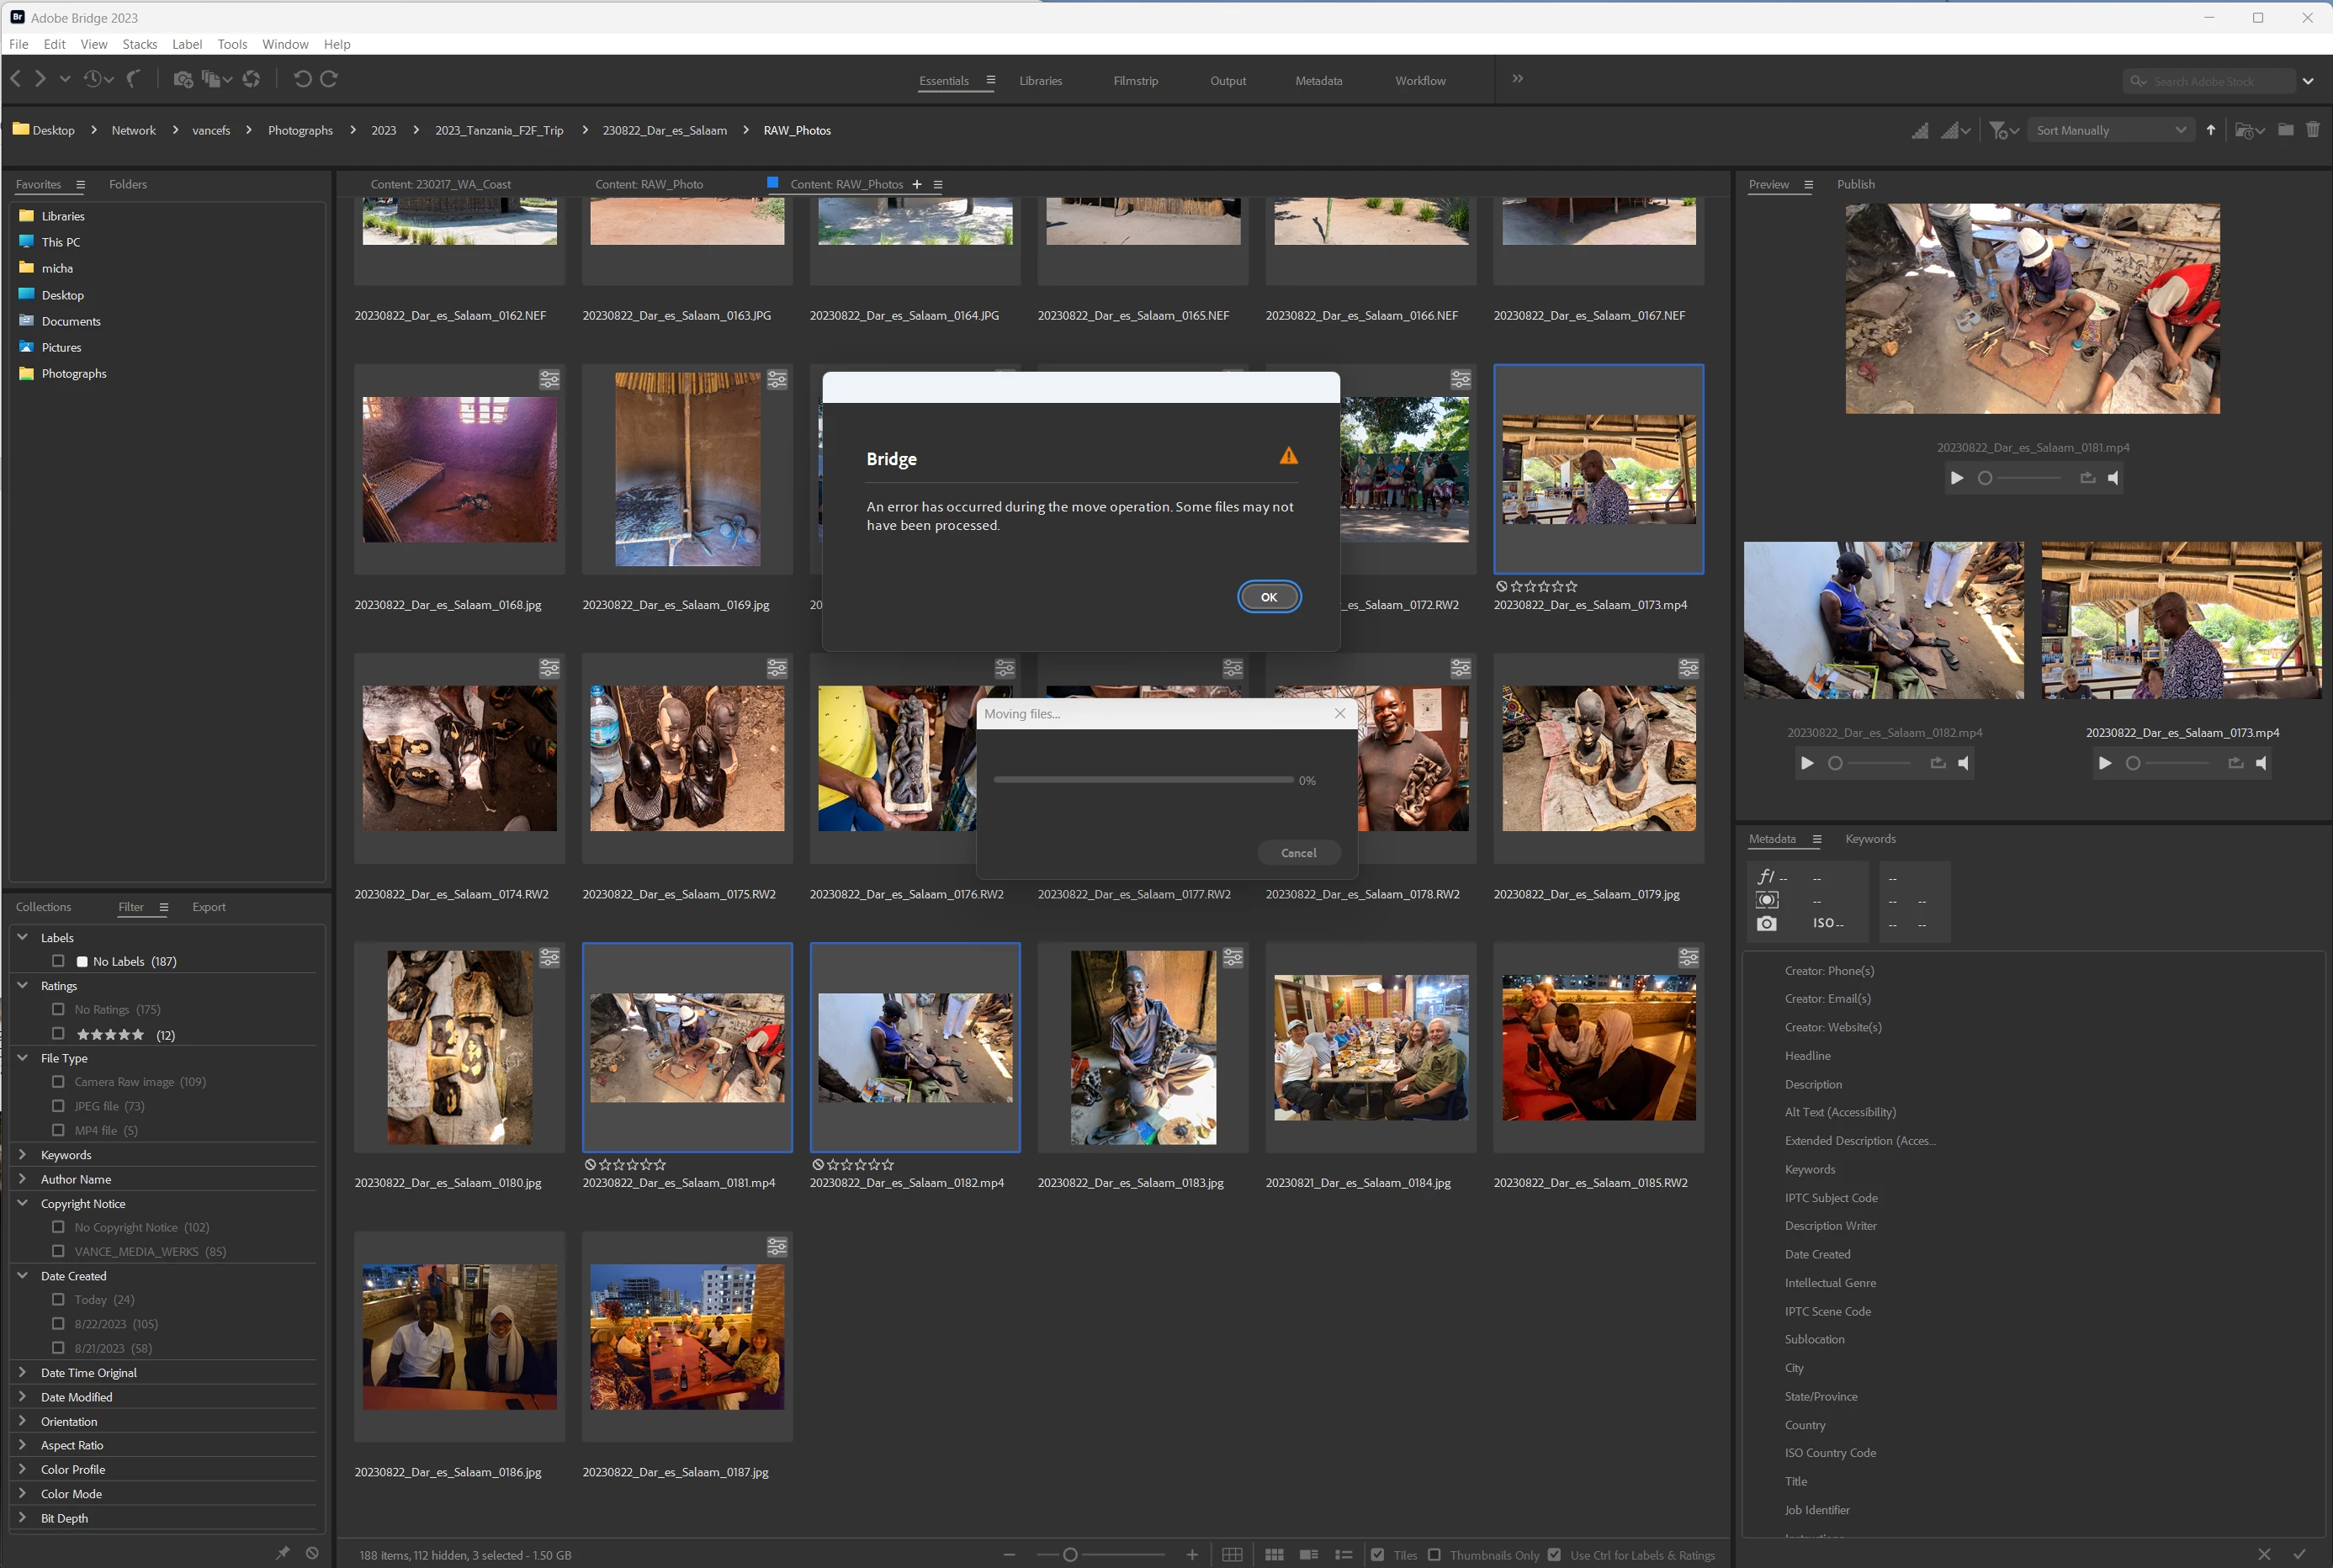The image size is (2333, 1568).
Task: Click the Get Photos from Camera icon
Action: click(182, 79)
